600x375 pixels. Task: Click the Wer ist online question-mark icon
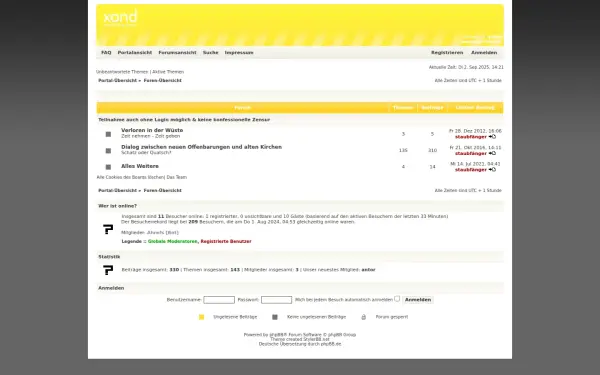tap(108, 229)
